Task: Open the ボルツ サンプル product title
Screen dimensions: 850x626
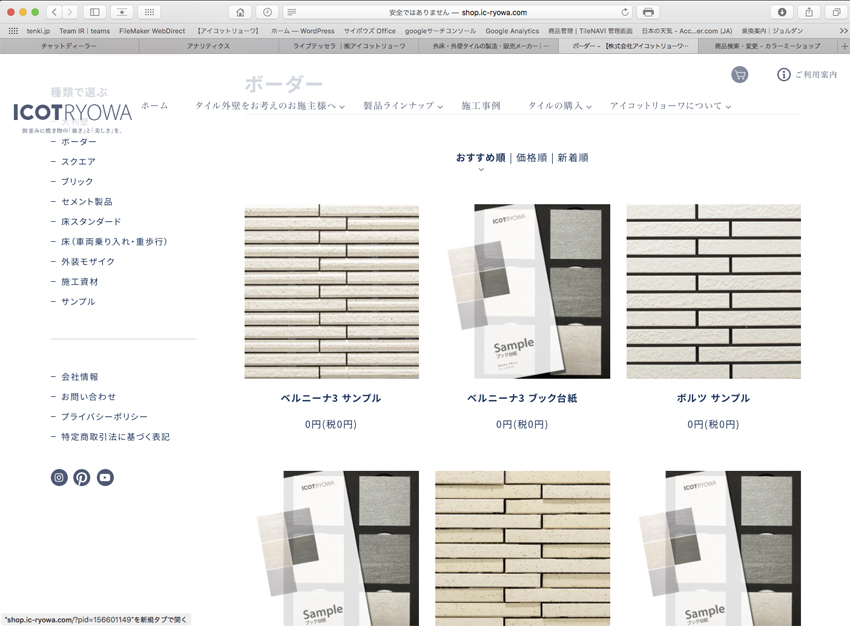Action: (713, 398)
